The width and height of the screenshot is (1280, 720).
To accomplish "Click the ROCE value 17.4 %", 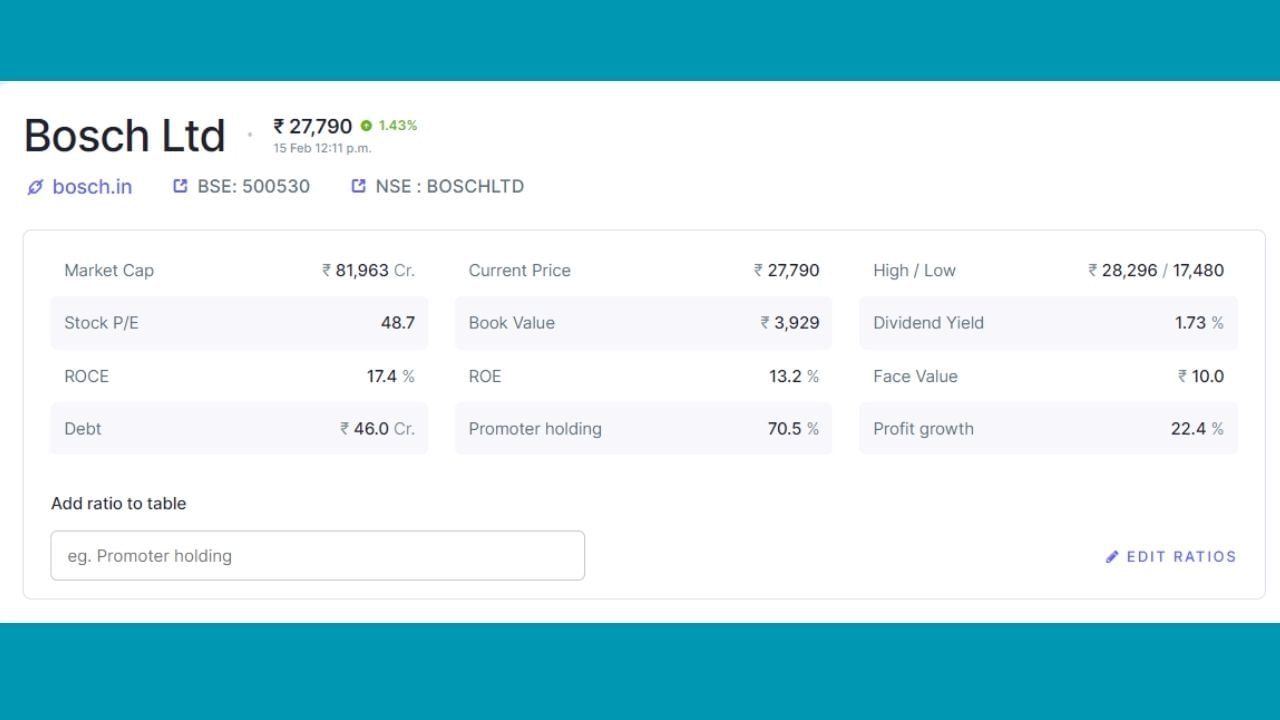I will coord(391,376).
